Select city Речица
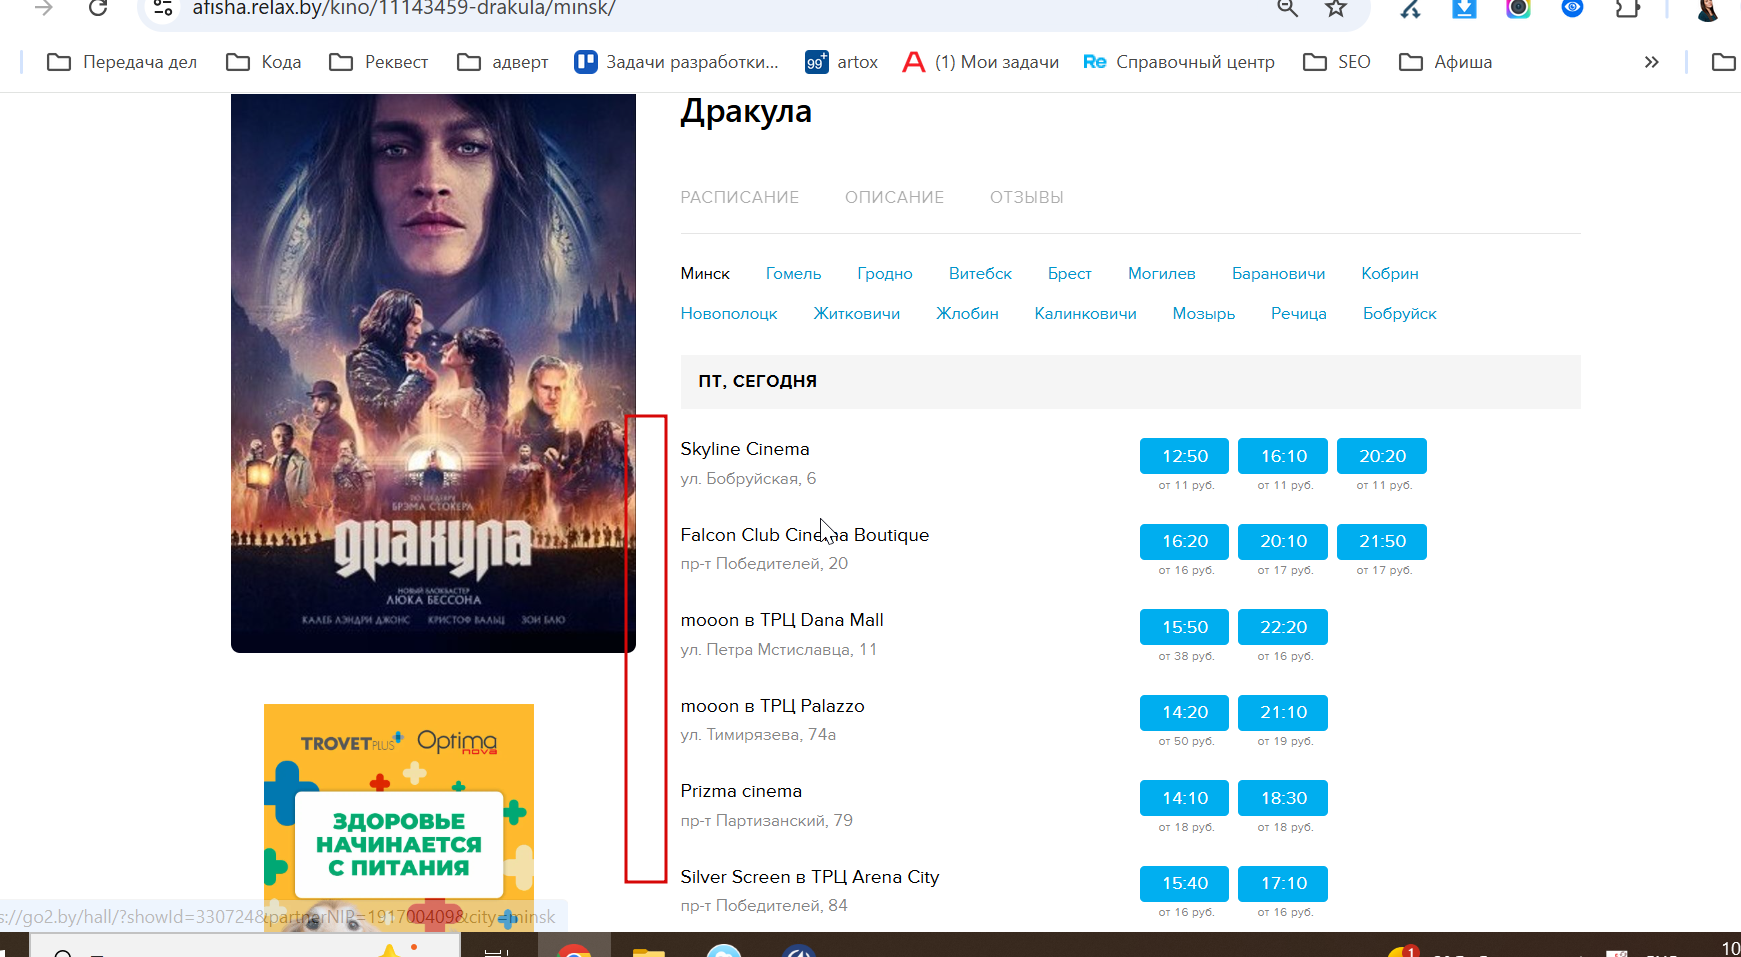Image resolution: width=1741 pixels, height=957 pixels. [x=1299, y=314]
